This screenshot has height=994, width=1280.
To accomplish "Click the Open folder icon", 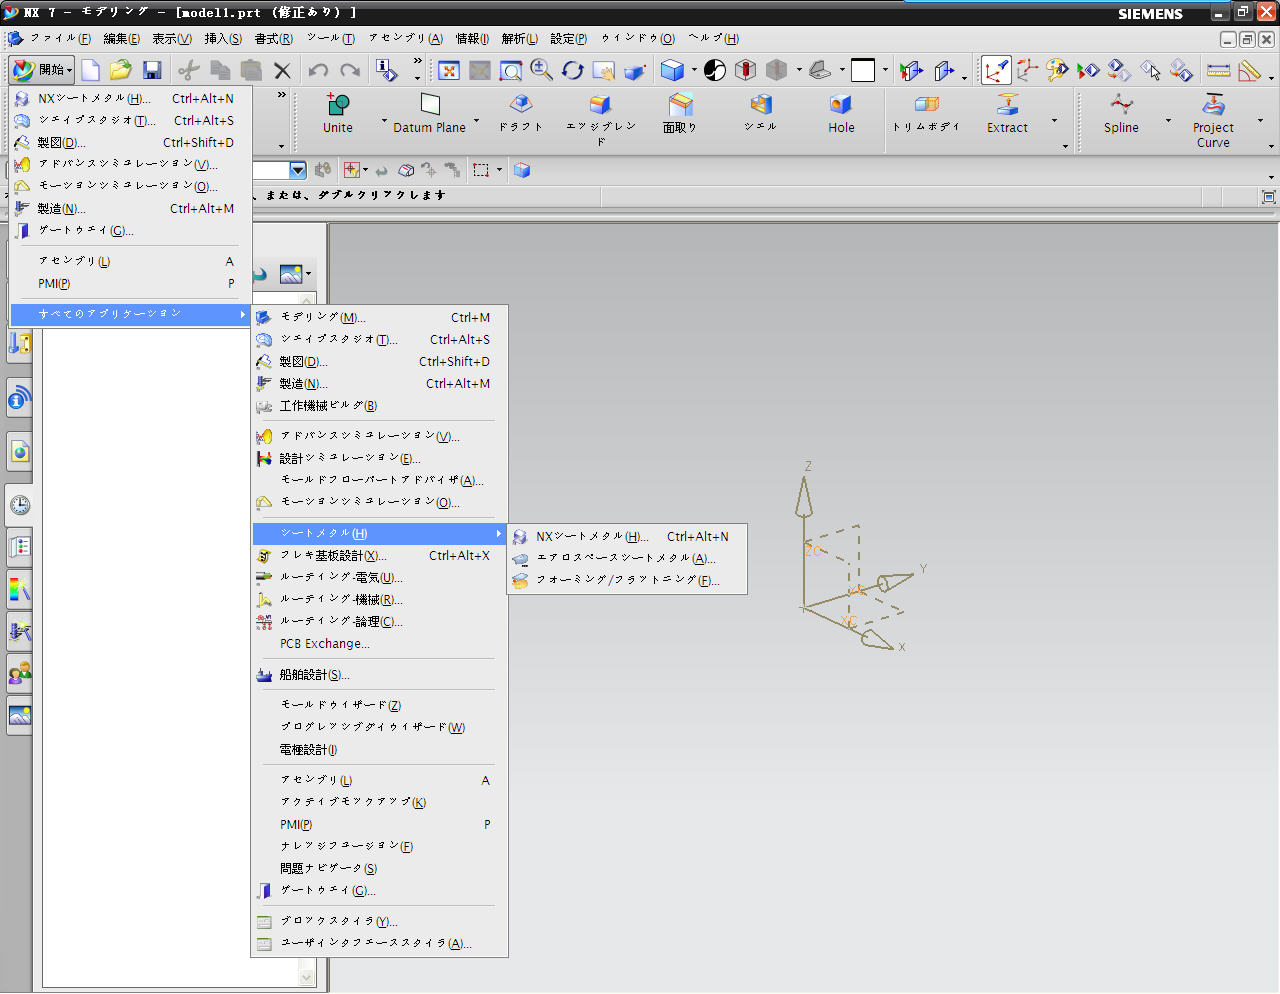I will [x=121, y=70].
